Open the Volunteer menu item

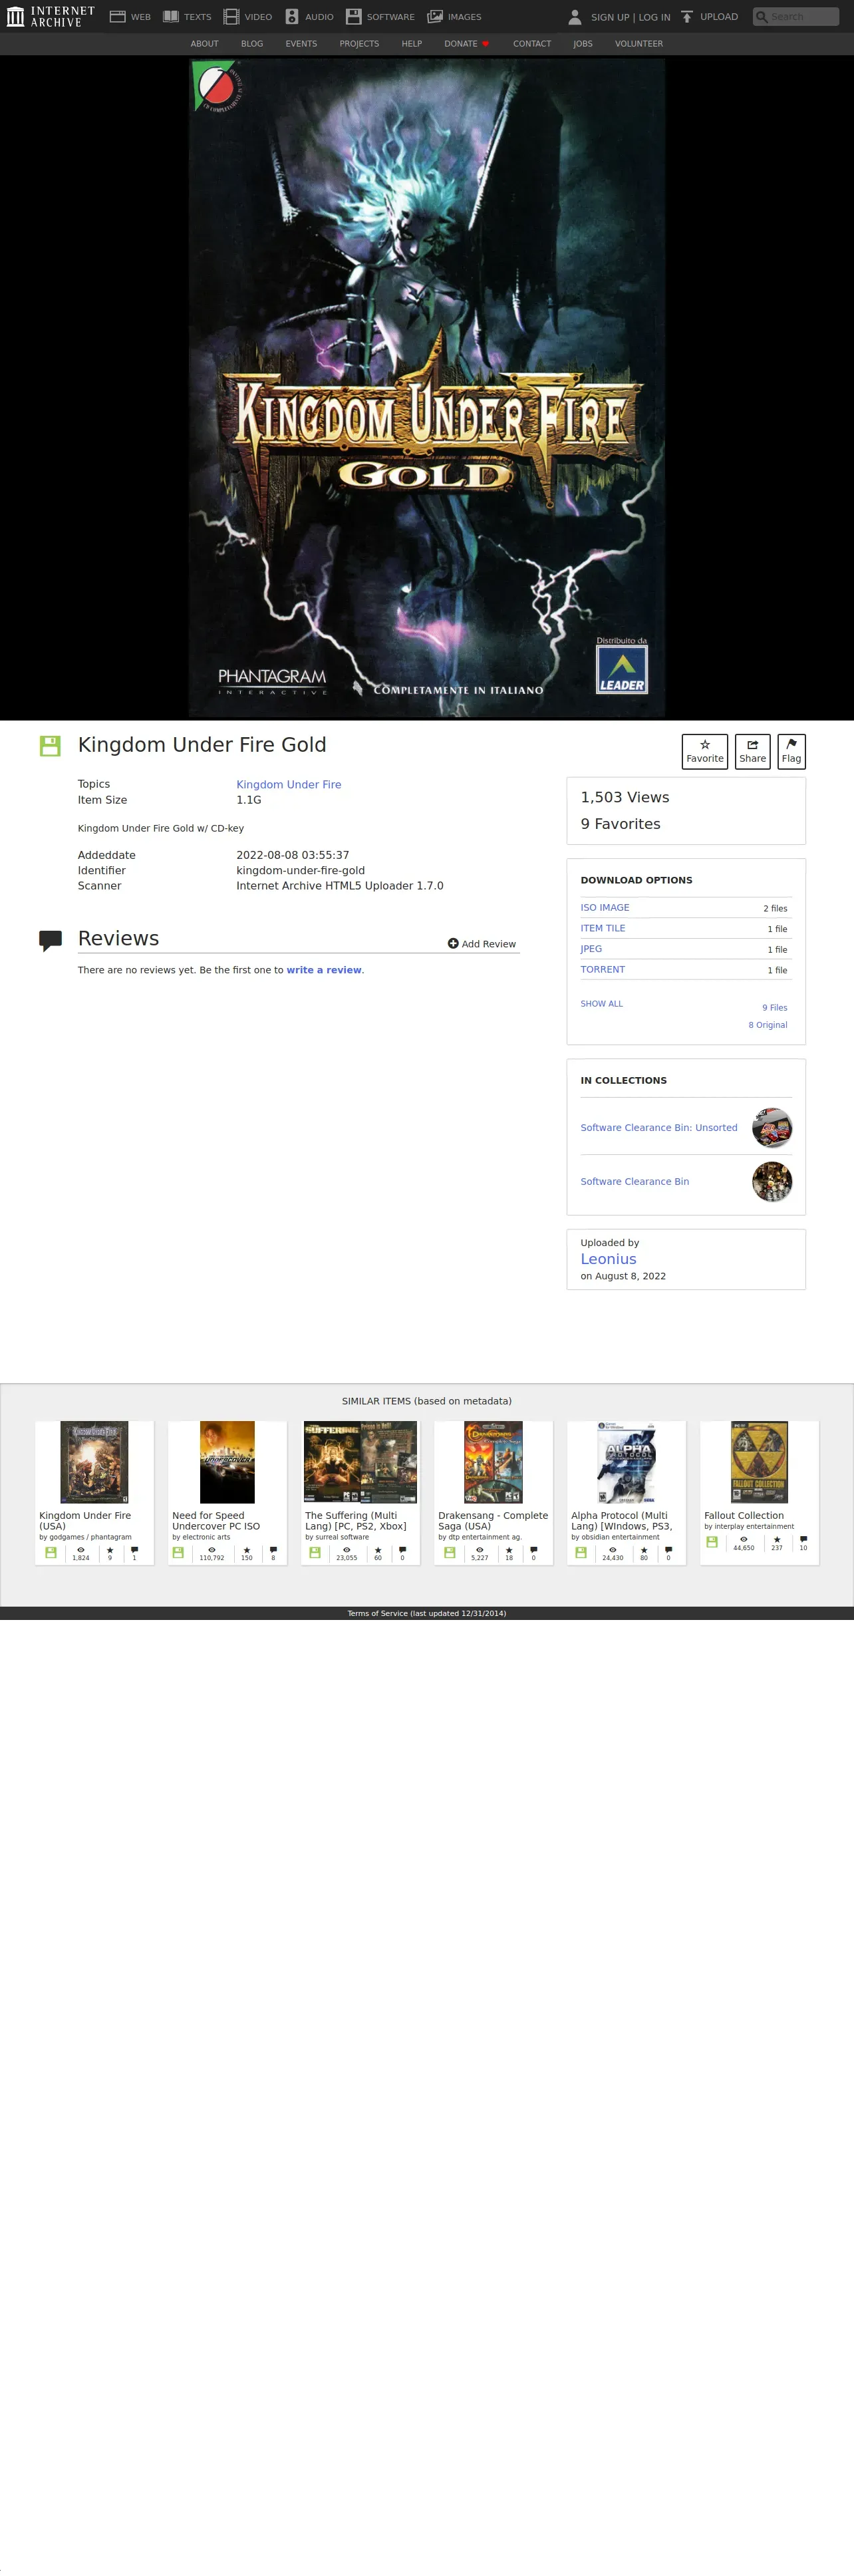pos(639,44)
